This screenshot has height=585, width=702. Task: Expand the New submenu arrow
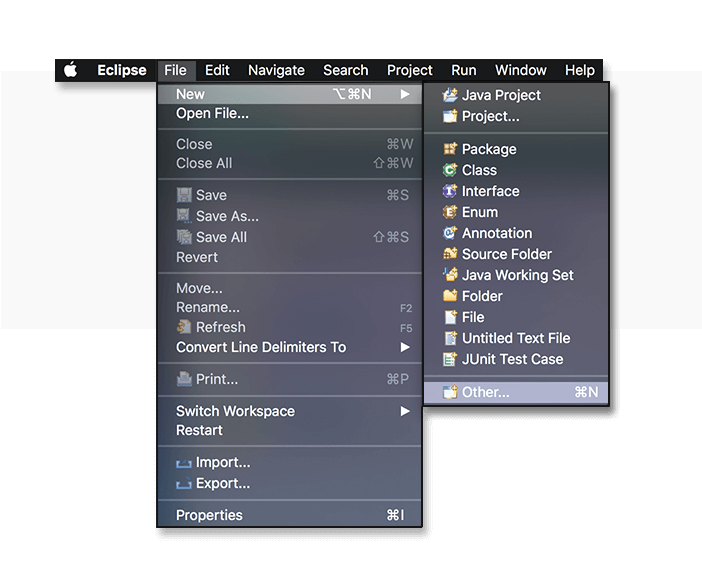[405, 94]
